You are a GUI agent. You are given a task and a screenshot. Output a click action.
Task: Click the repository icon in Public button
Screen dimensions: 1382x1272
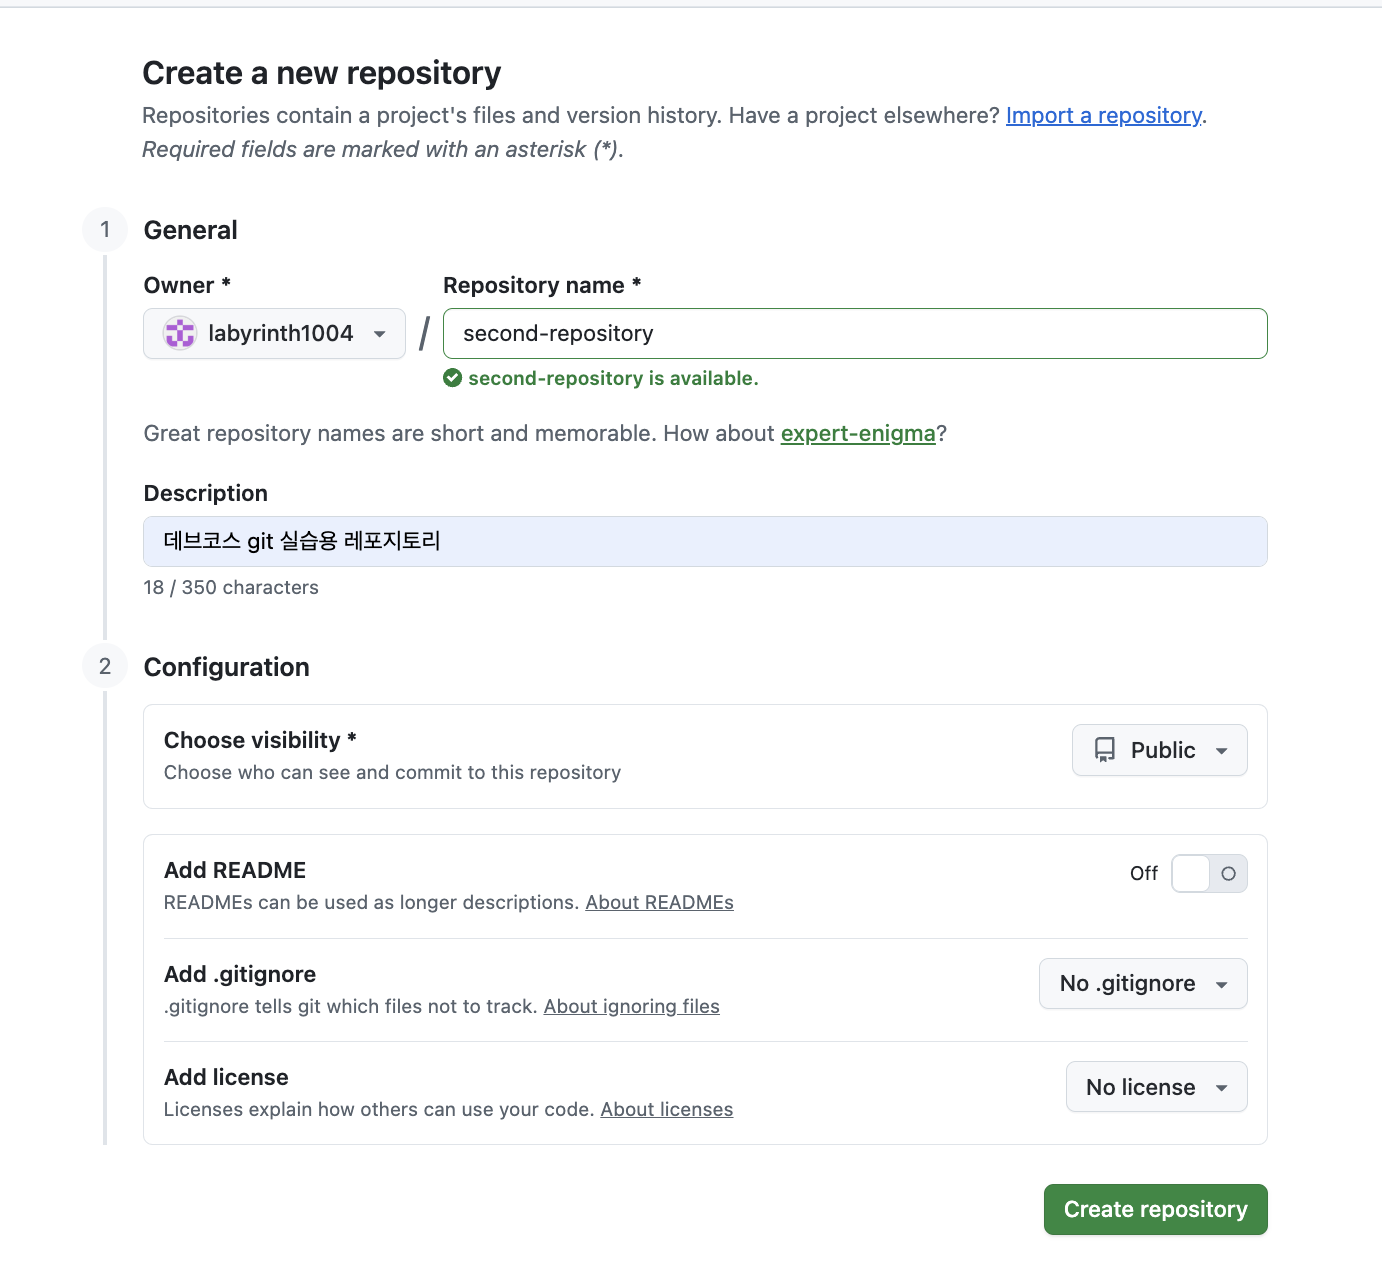click(x=1105, y=750)
